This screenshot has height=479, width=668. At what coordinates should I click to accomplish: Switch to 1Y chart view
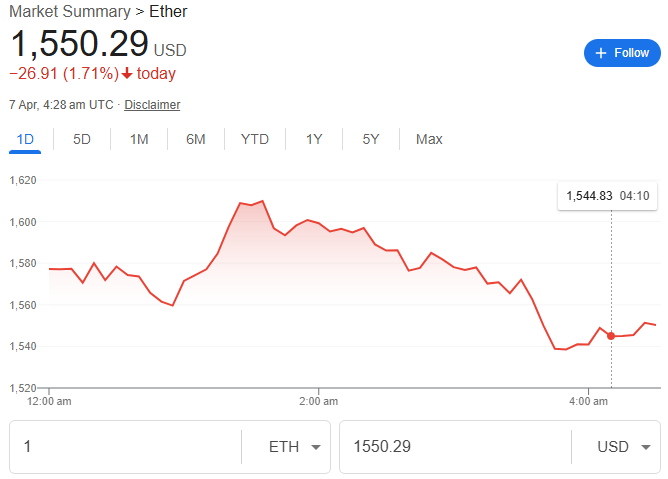(x=314, y=139)
